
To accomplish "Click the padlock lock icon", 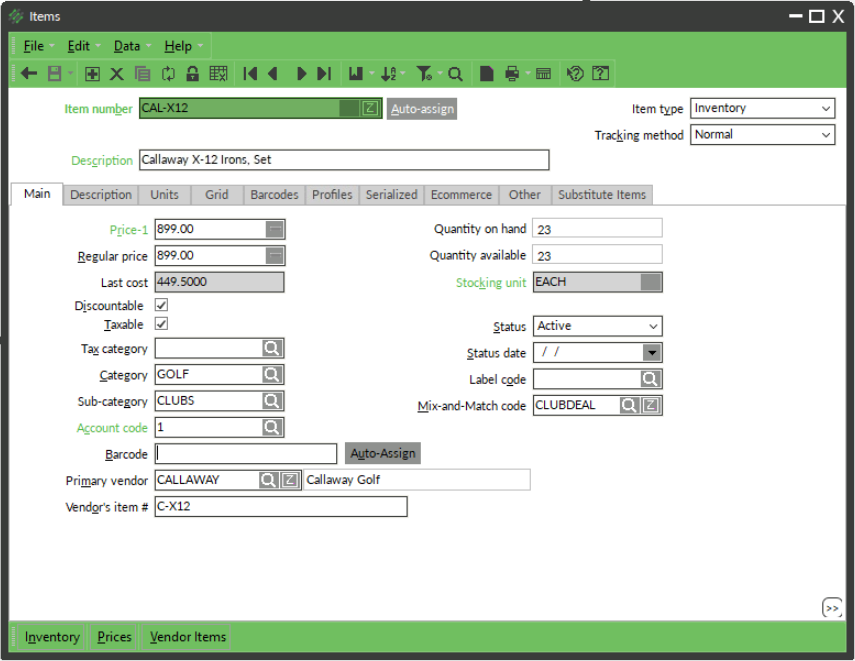I will [192, 74].
